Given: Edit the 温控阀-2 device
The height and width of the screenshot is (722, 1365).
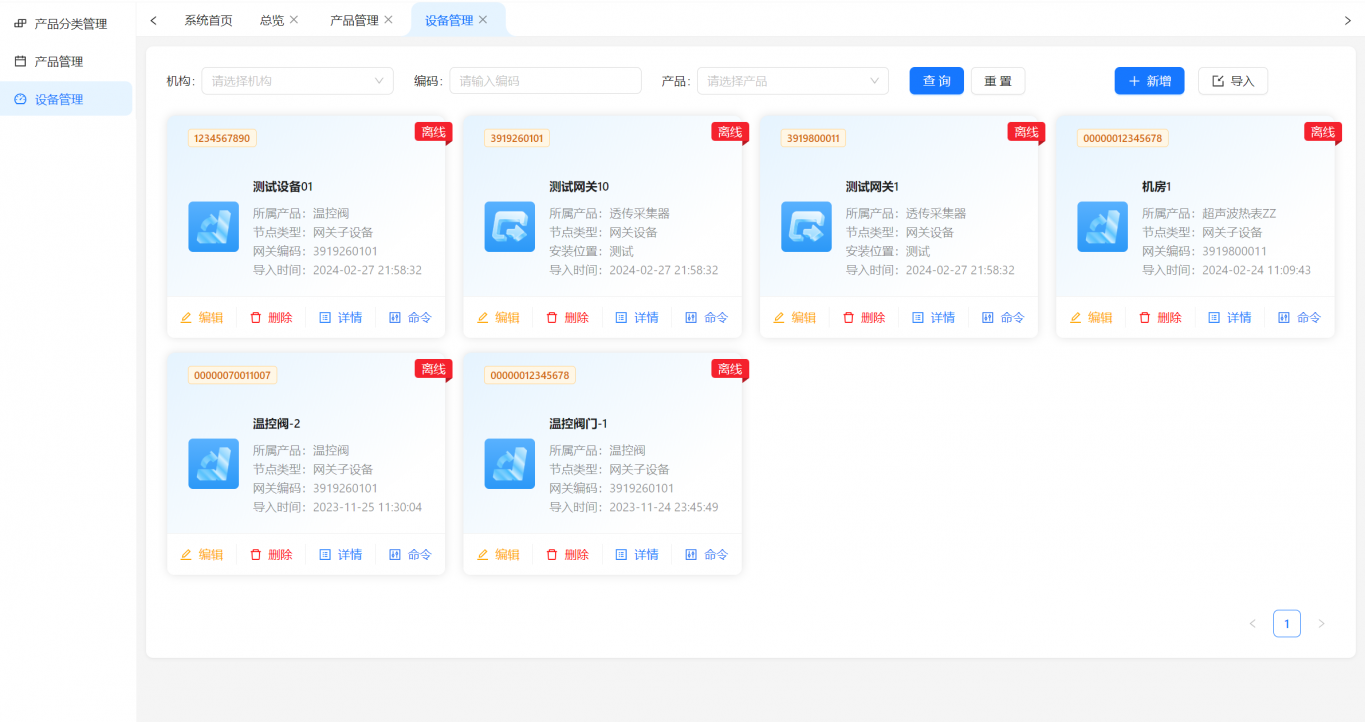Looking at the screenshot, I should click(201, 555).
